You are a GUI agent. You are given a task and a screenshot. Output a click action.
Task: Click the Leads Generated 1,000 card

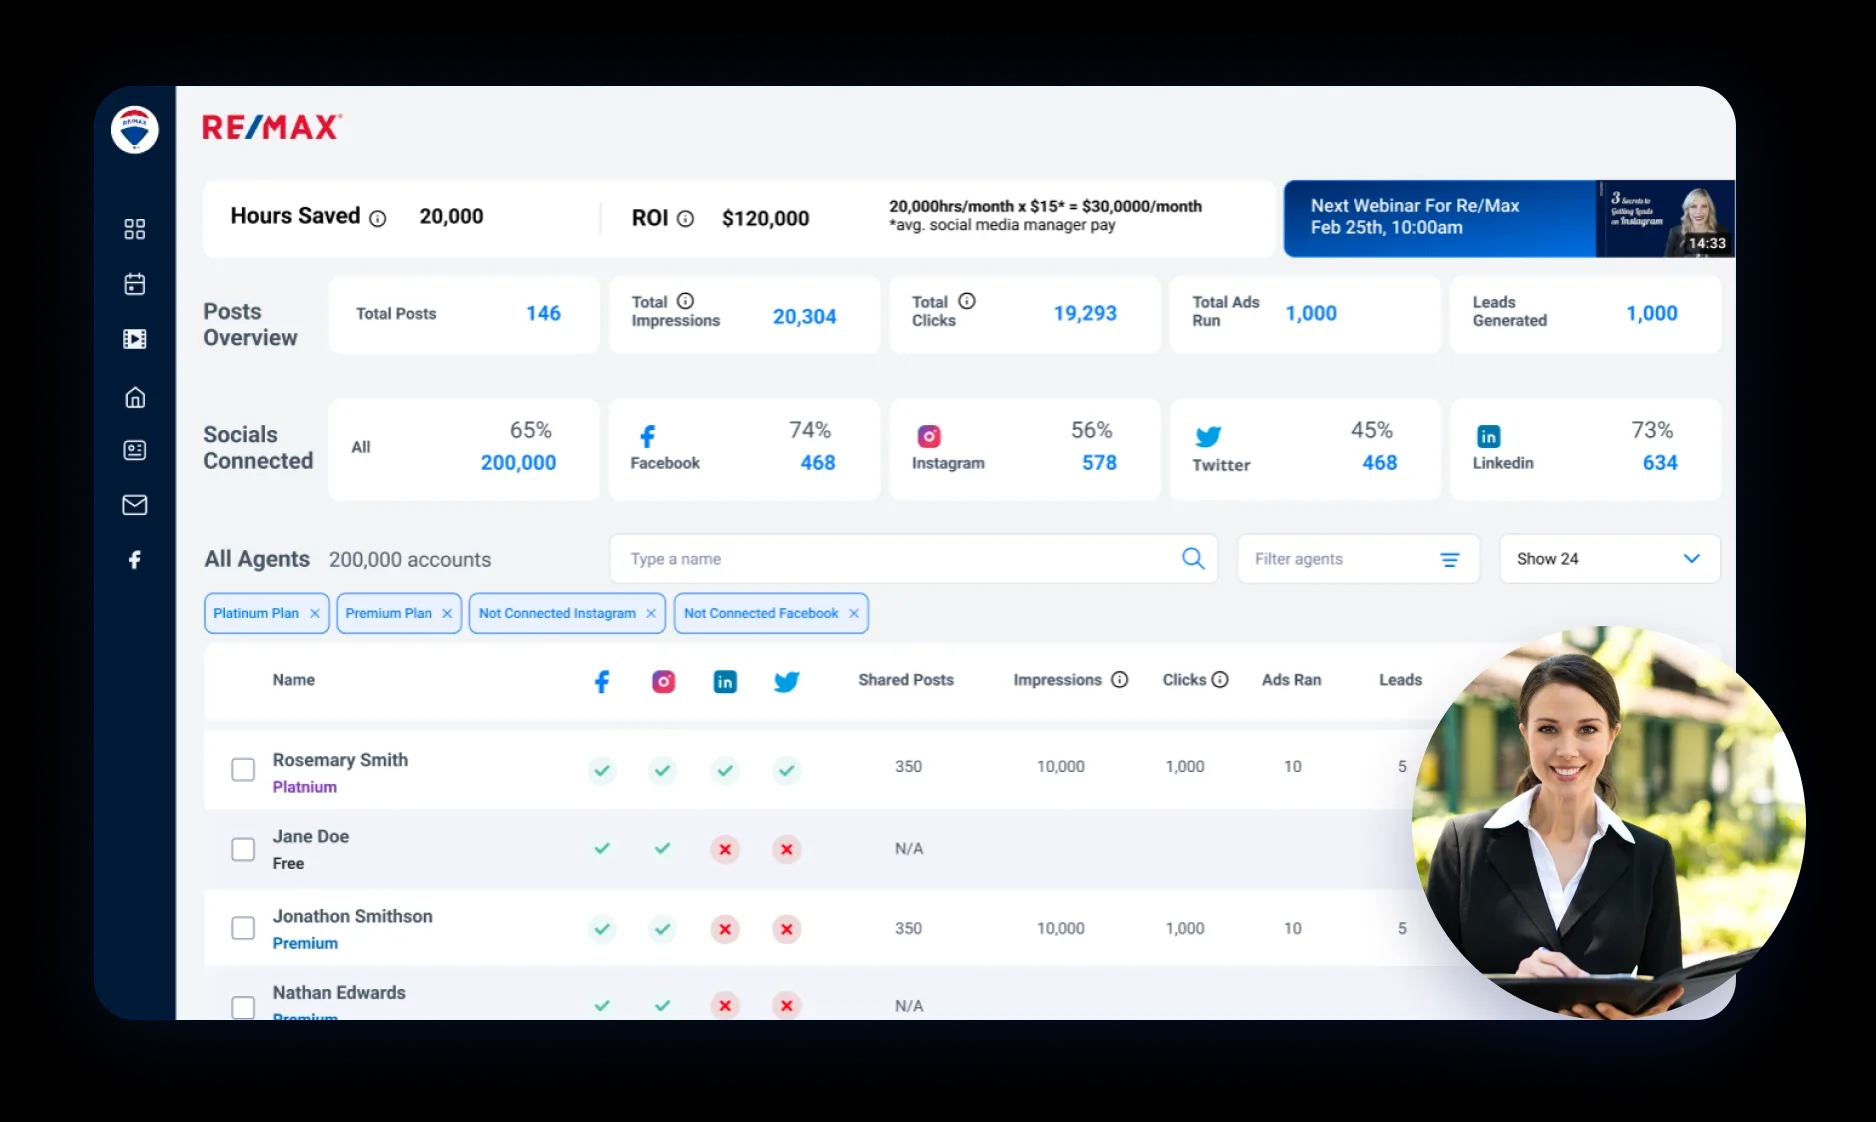click(x=1585, y=314)
